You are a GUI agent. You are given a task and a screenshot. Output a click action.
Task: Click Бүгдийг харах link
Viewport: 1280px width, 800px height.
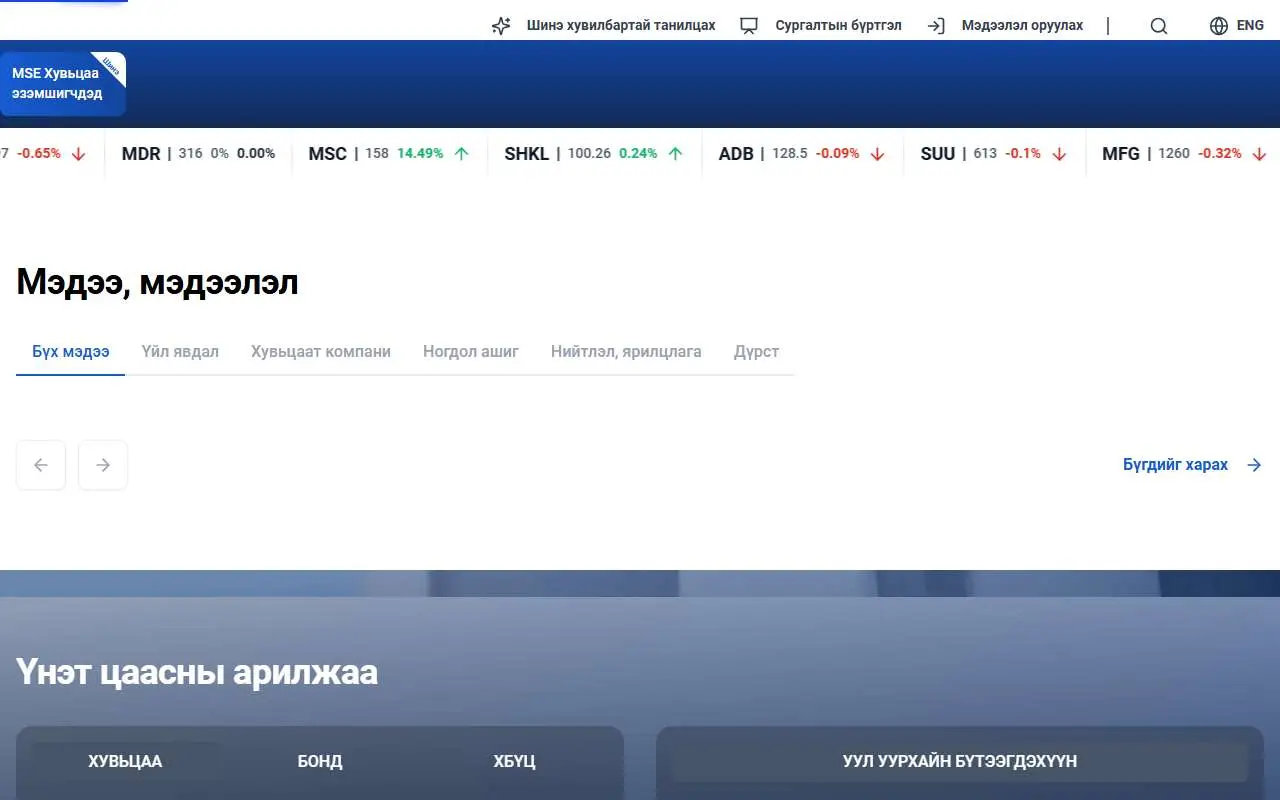[x=1175, y=465]
